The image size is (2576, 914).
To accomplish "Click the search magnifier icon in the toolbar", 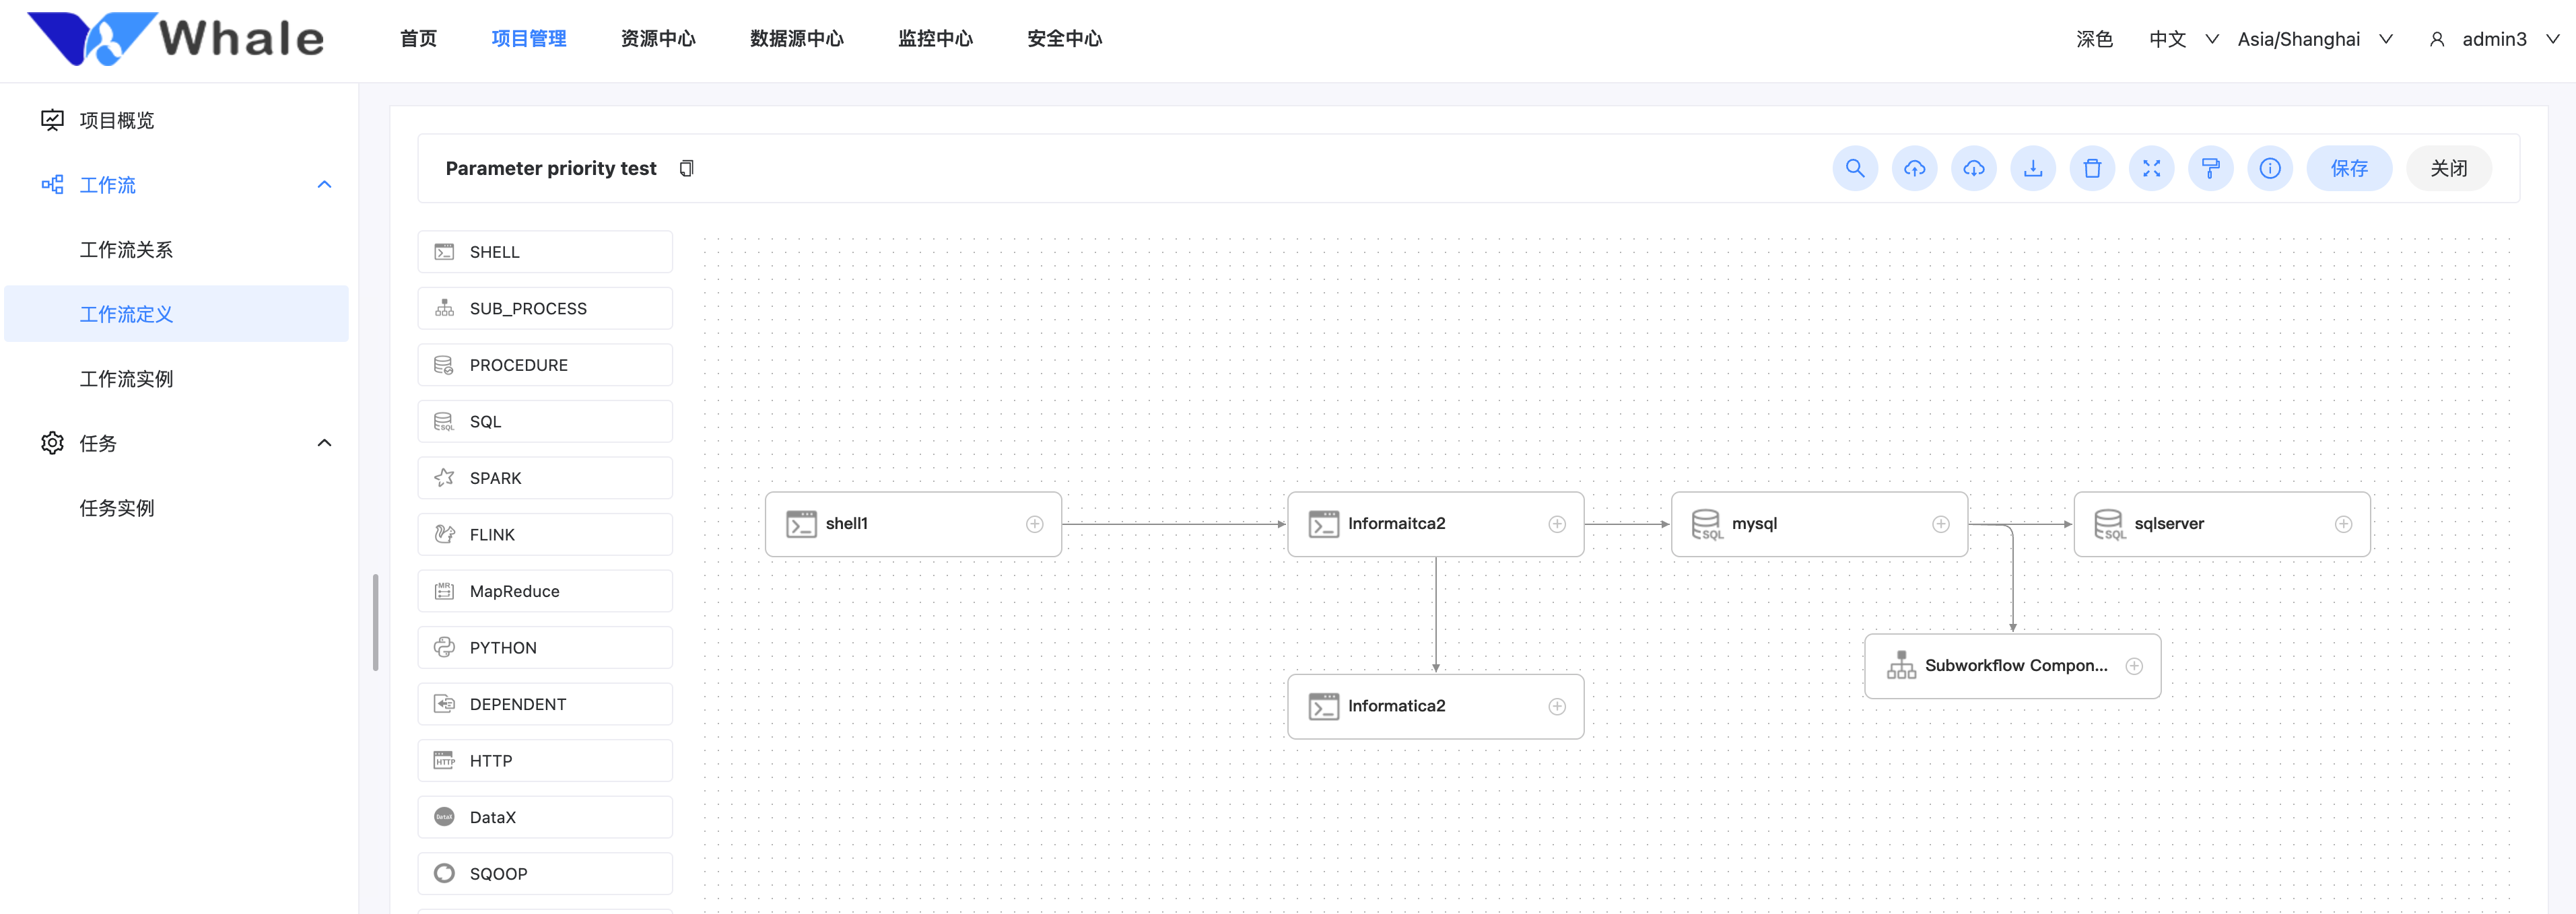I will click(x=1854, y=168).
